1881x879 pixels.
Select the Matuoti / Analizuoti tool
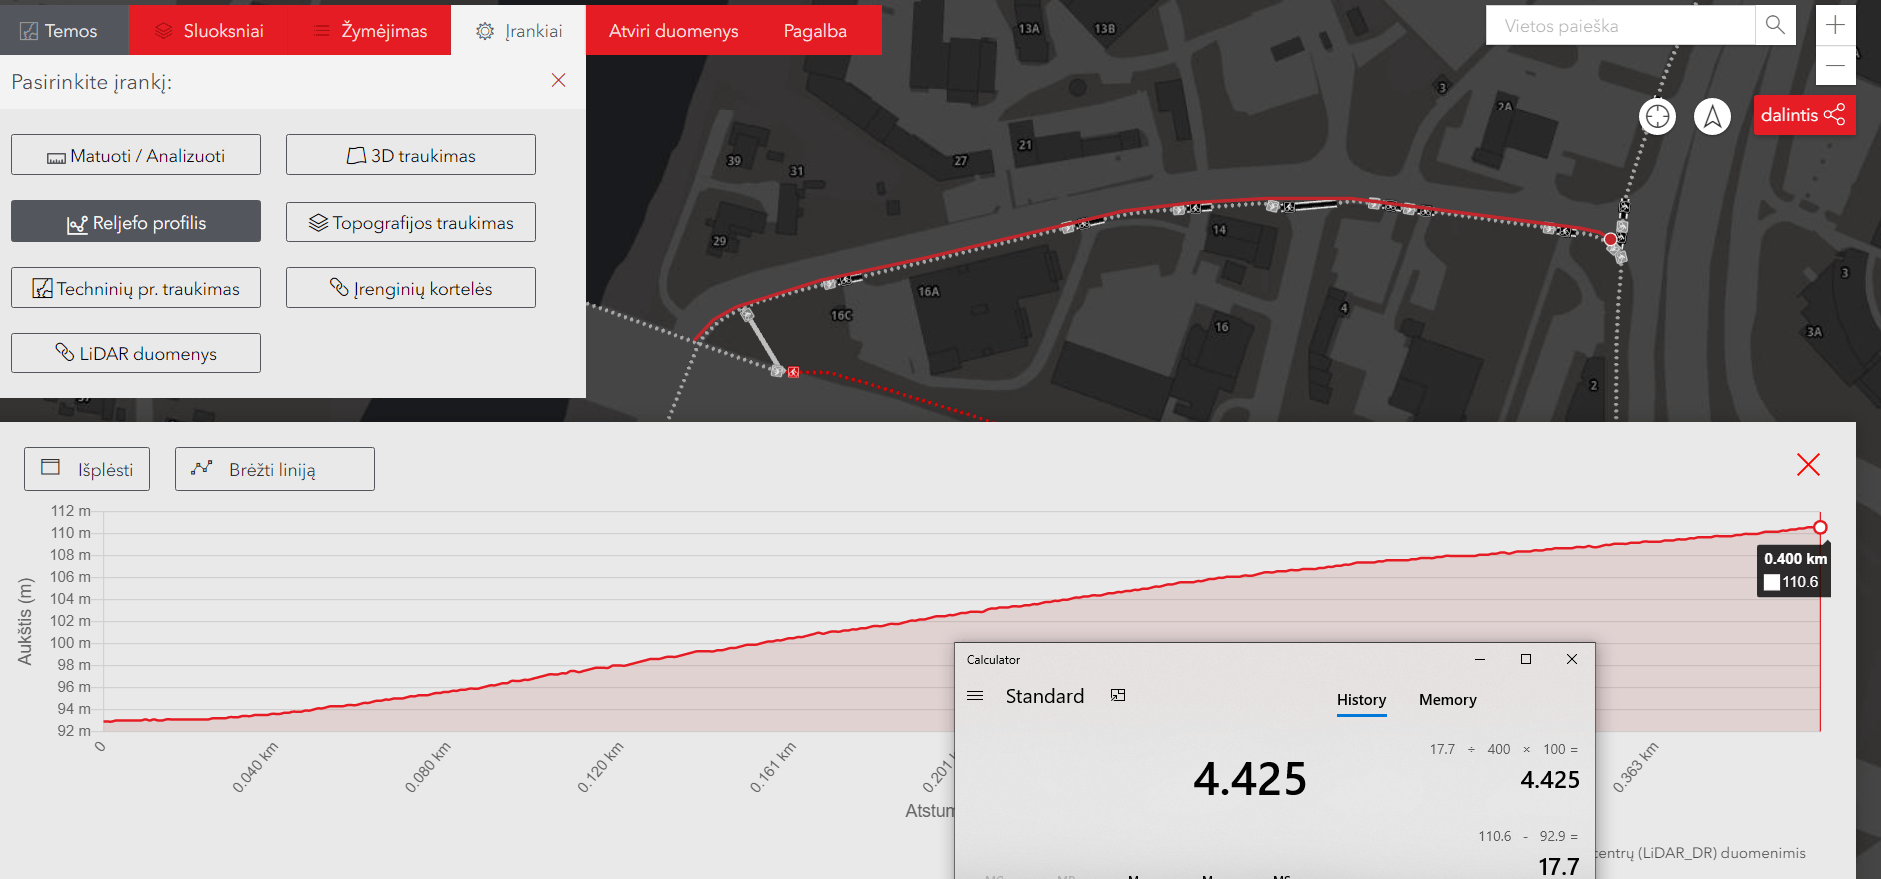point(136,155)
